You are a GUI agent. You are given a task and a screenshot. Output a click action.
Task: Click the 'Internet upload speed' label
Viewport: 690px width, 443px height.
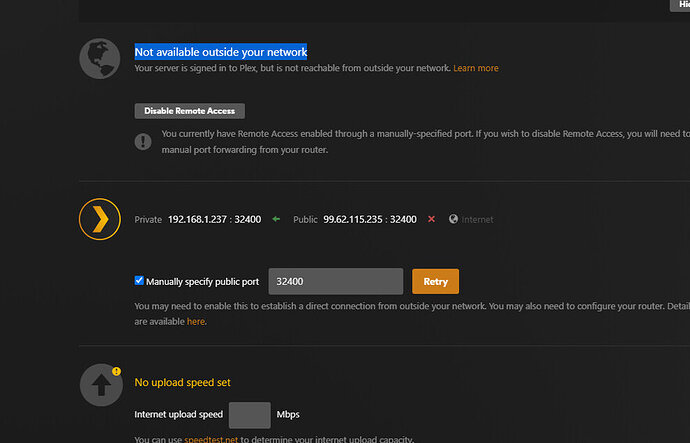click(x=179, y=414)
